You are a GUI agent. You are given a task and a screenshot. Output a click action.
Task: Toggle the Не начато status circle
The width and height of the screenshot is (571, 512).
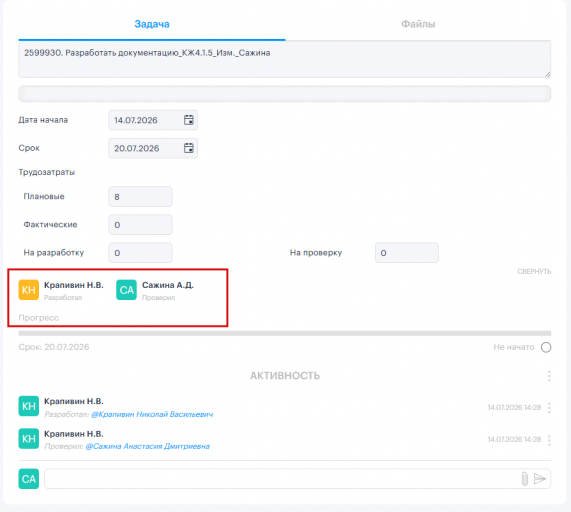546,347
